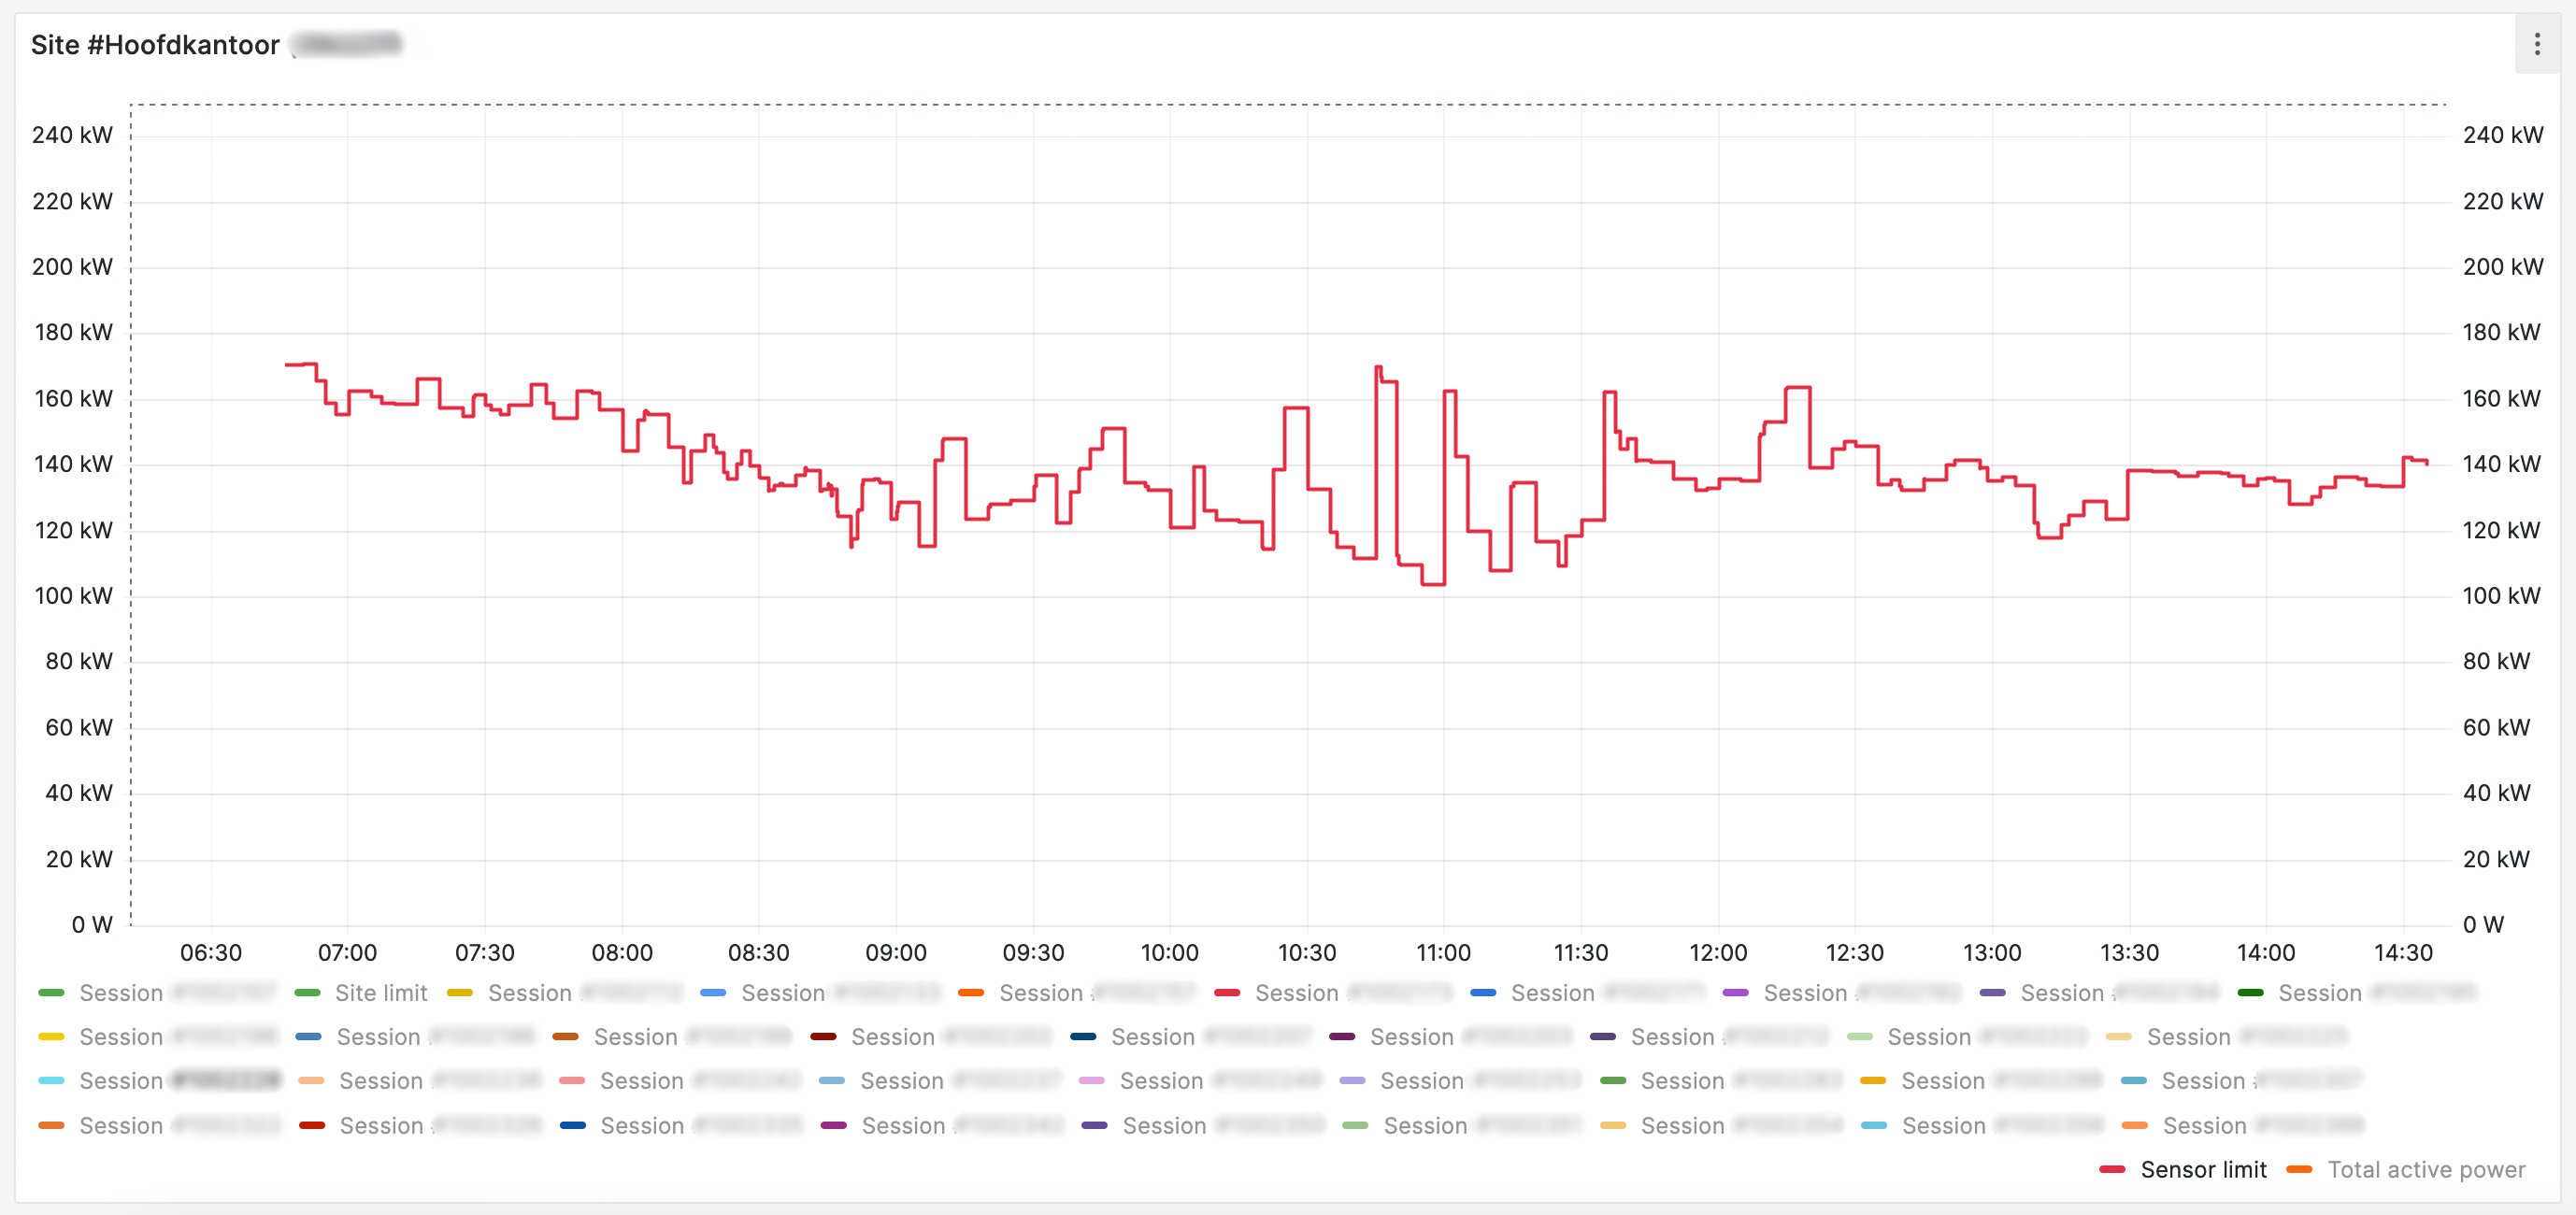The image size is (2576, 1215).
Task: Click the dark plum Session legend swatch
Action: (x=1342, y=1037)
